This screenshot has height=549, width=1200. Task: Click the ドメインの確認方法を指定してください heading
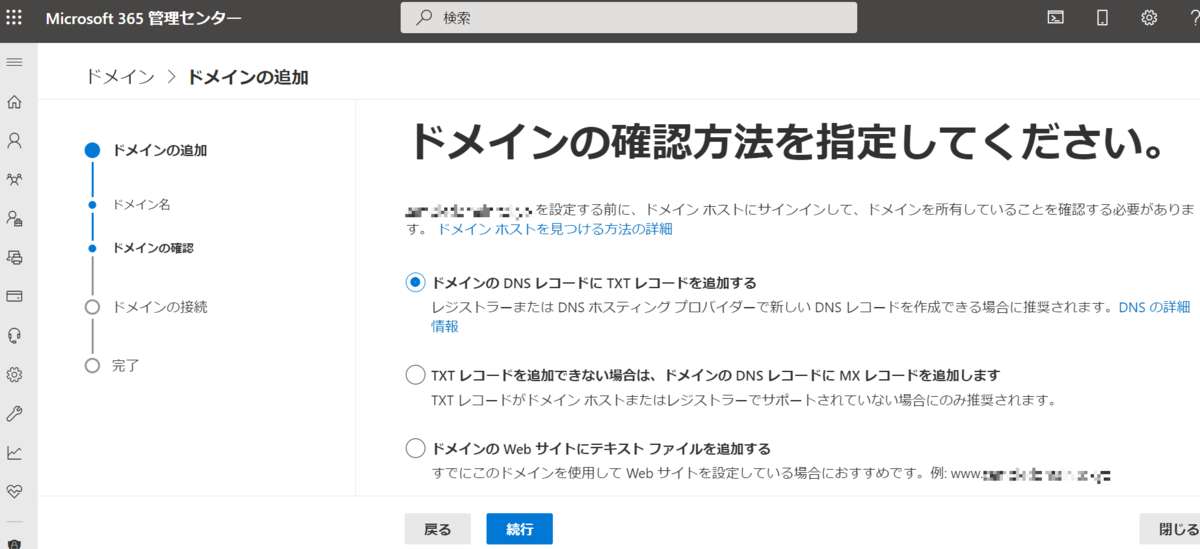point(789,143)
